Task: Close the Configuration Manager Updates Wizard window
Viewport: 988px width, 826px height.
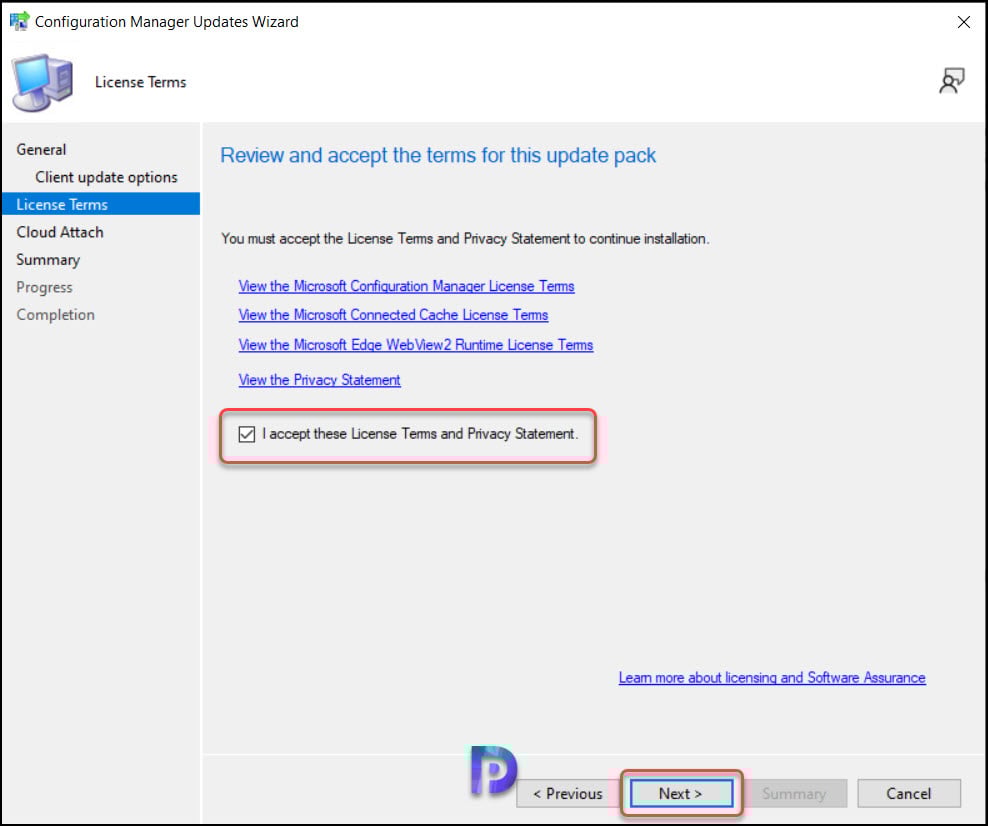Action: click(963, 22)
